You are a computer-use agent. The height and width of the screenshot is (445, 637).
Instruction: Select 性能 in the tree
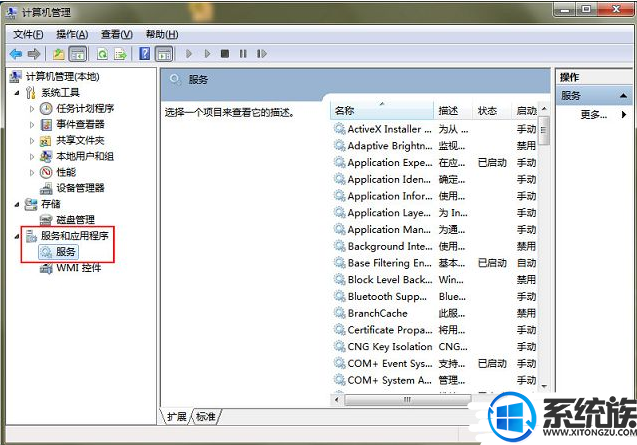[x=66, y=172]
